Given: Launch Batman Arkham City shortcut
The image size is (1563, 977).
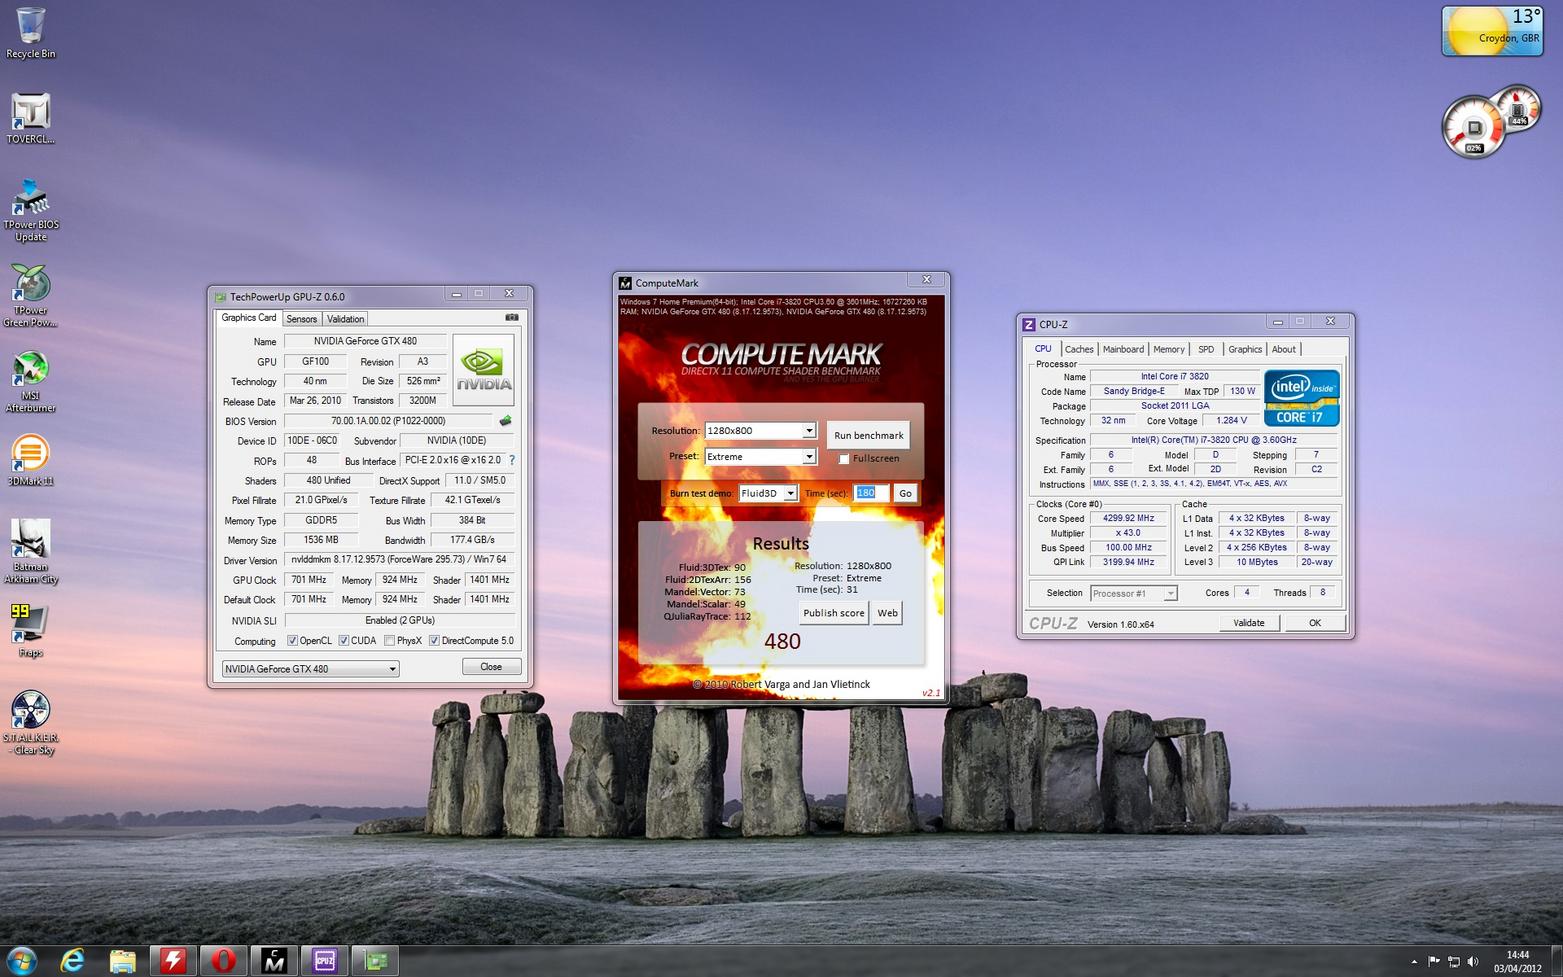Looking at the screenshot, I should click(x=31, y=551).
